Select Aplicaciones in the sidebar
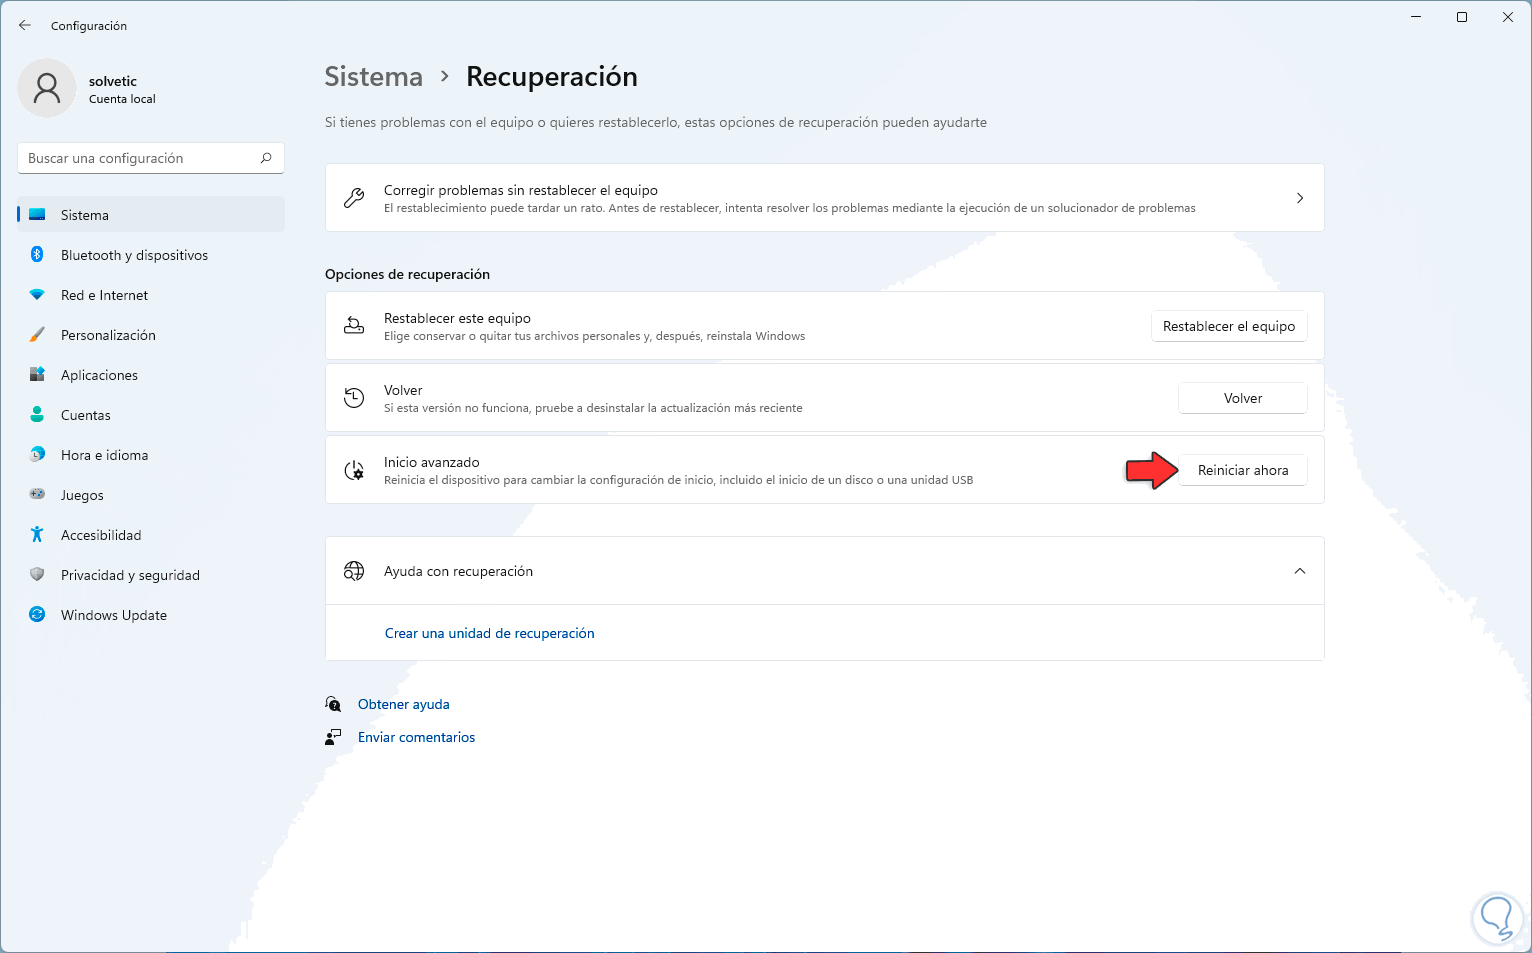Viewport: 1532px width, 953px height. click(x=99, y=375)
